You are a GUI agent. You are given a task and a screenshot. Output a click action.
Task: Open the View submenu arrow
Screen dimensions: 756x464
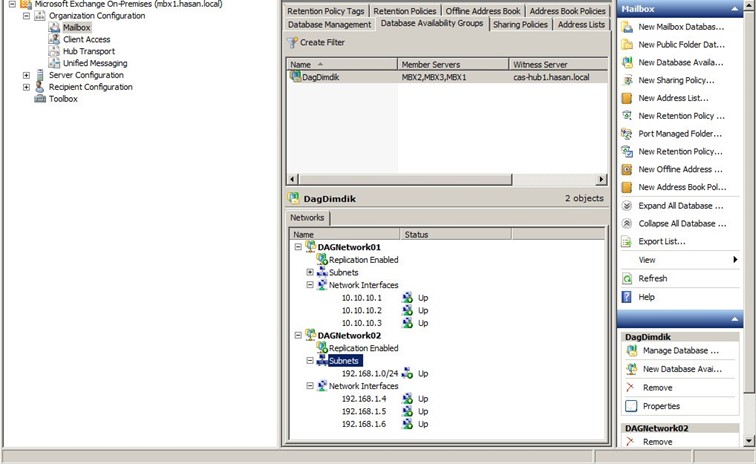tap(735, 259)
